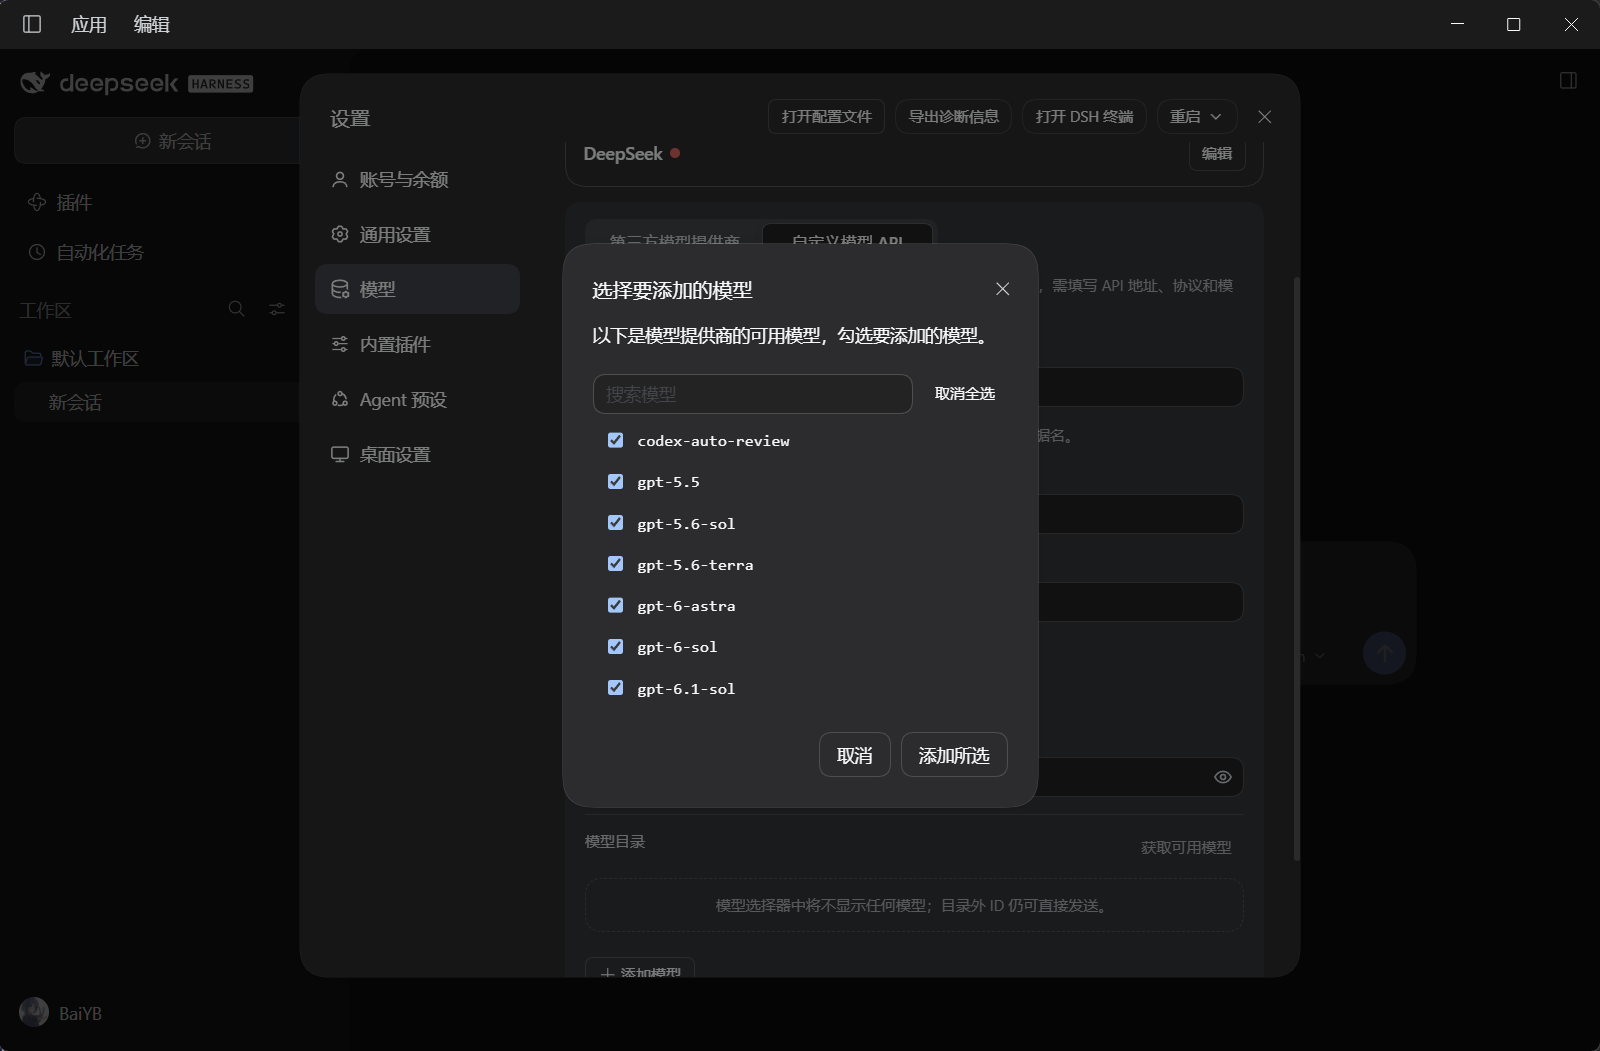Image resolution: width=1600 pixels, height=1051 pixels.
Task: Open 桌面设置 settings section
Action: 417,454
